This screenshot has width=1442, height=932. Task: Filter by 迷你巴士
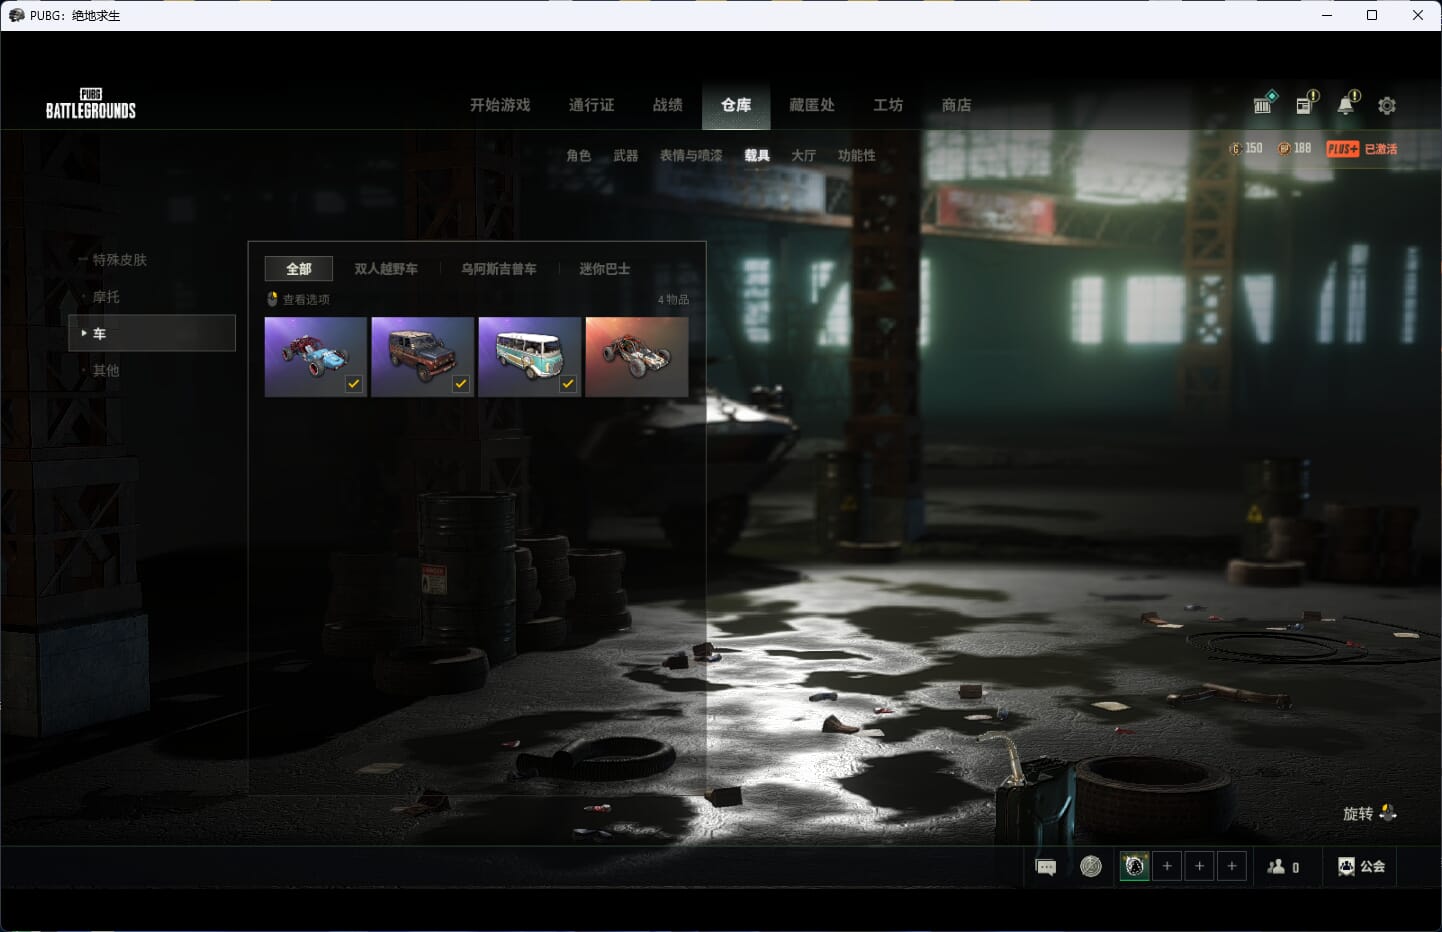[x=605, y=269]
